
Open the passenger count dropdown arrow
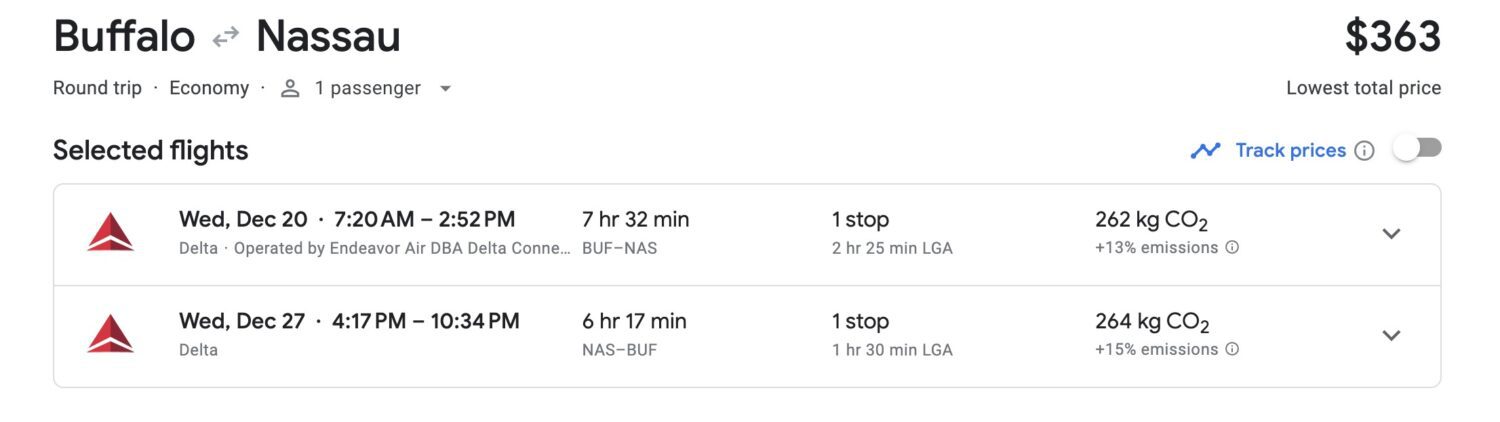point(445,88)
